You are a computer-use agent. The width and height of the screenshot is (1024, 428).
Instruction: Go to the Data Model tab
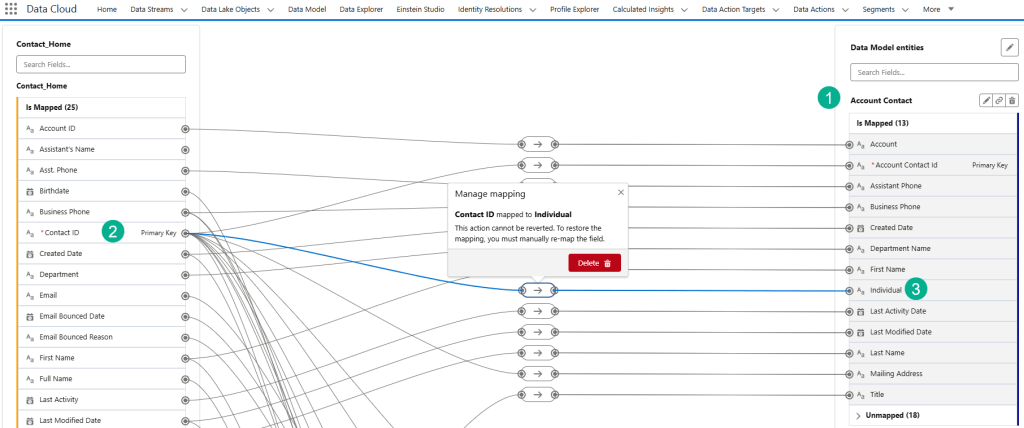307,9
